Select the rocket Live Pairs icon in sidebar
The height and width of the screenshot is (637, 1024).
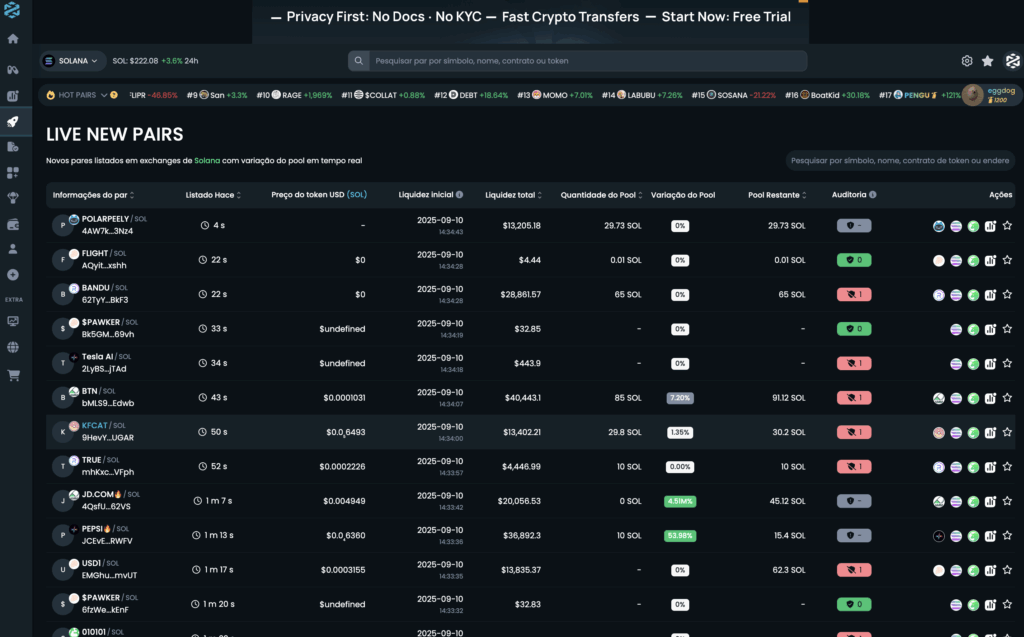click(x=14, y=122)
